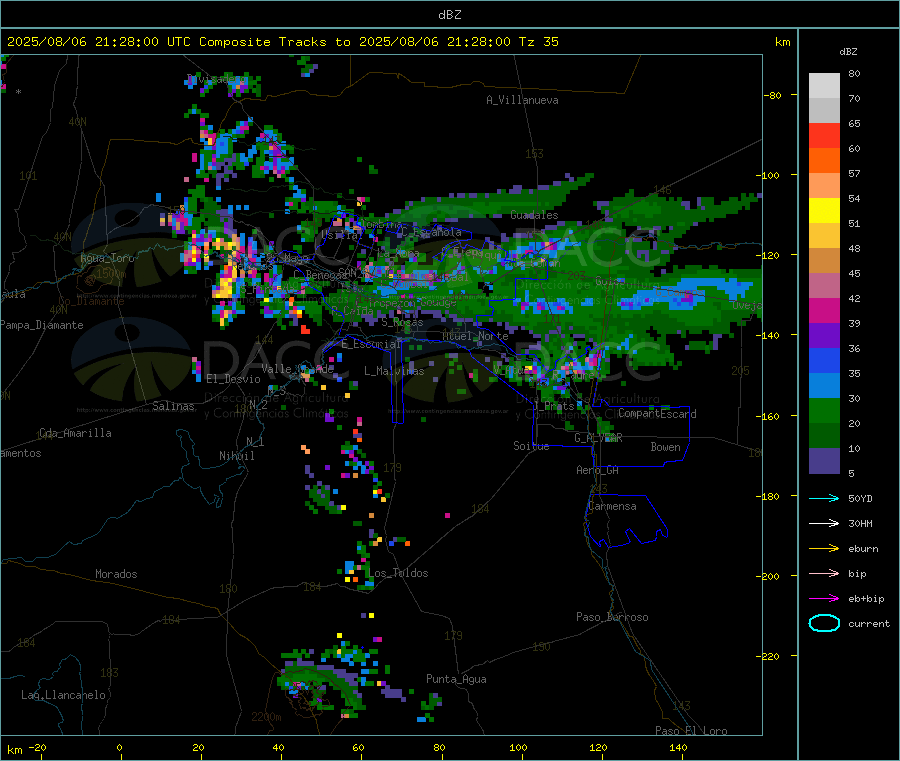Image resolution: width=900 pixels, height=761 pixels.
Task: Pick the gray swatch between 70 and 65
Action: tap(824, 111)
